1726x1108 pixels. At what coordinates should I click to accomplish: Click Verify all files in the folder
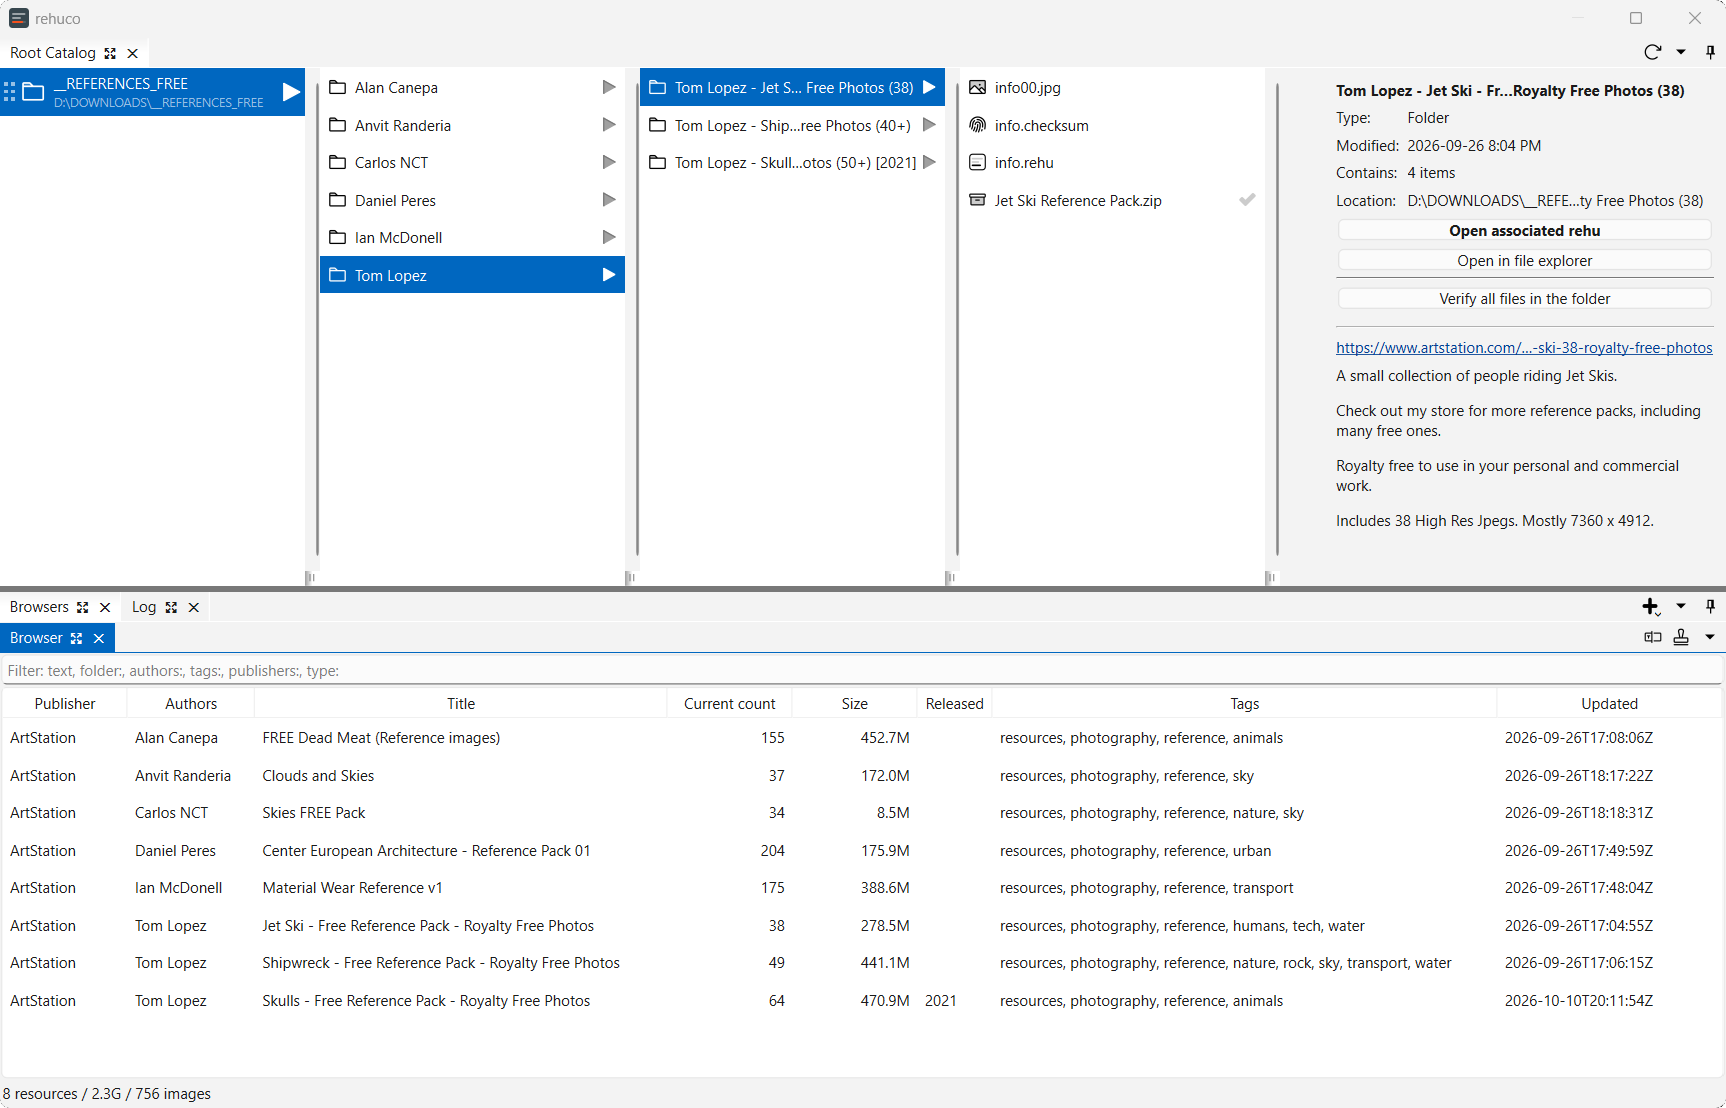1524,299
